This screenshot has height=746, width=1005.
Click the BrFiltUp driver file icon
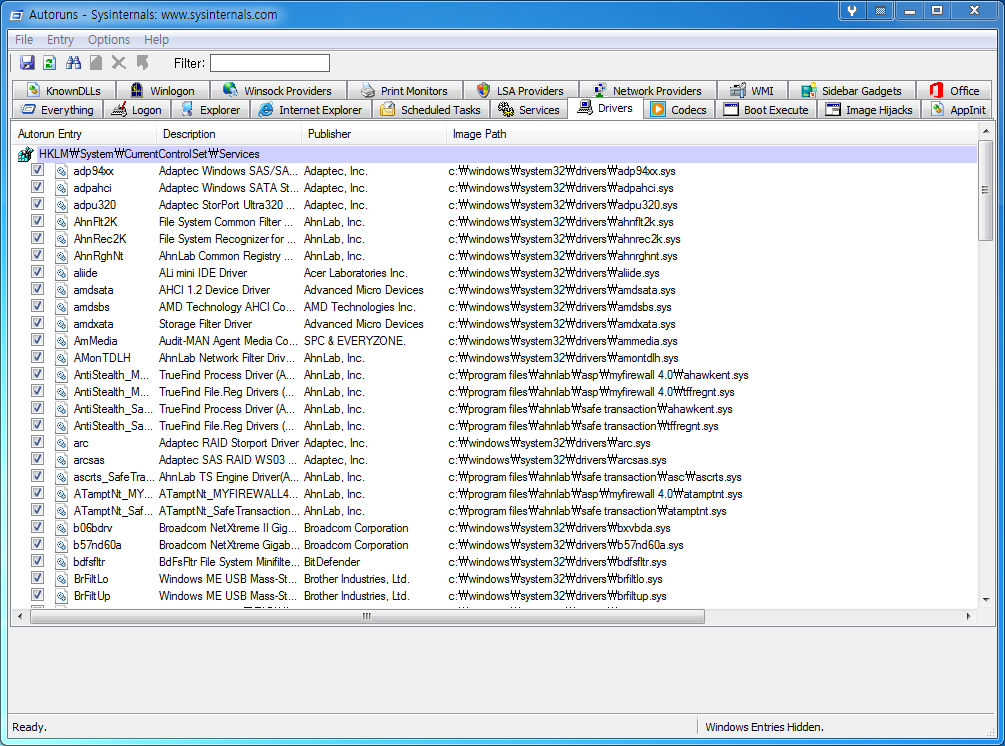(x=62, y=596)
